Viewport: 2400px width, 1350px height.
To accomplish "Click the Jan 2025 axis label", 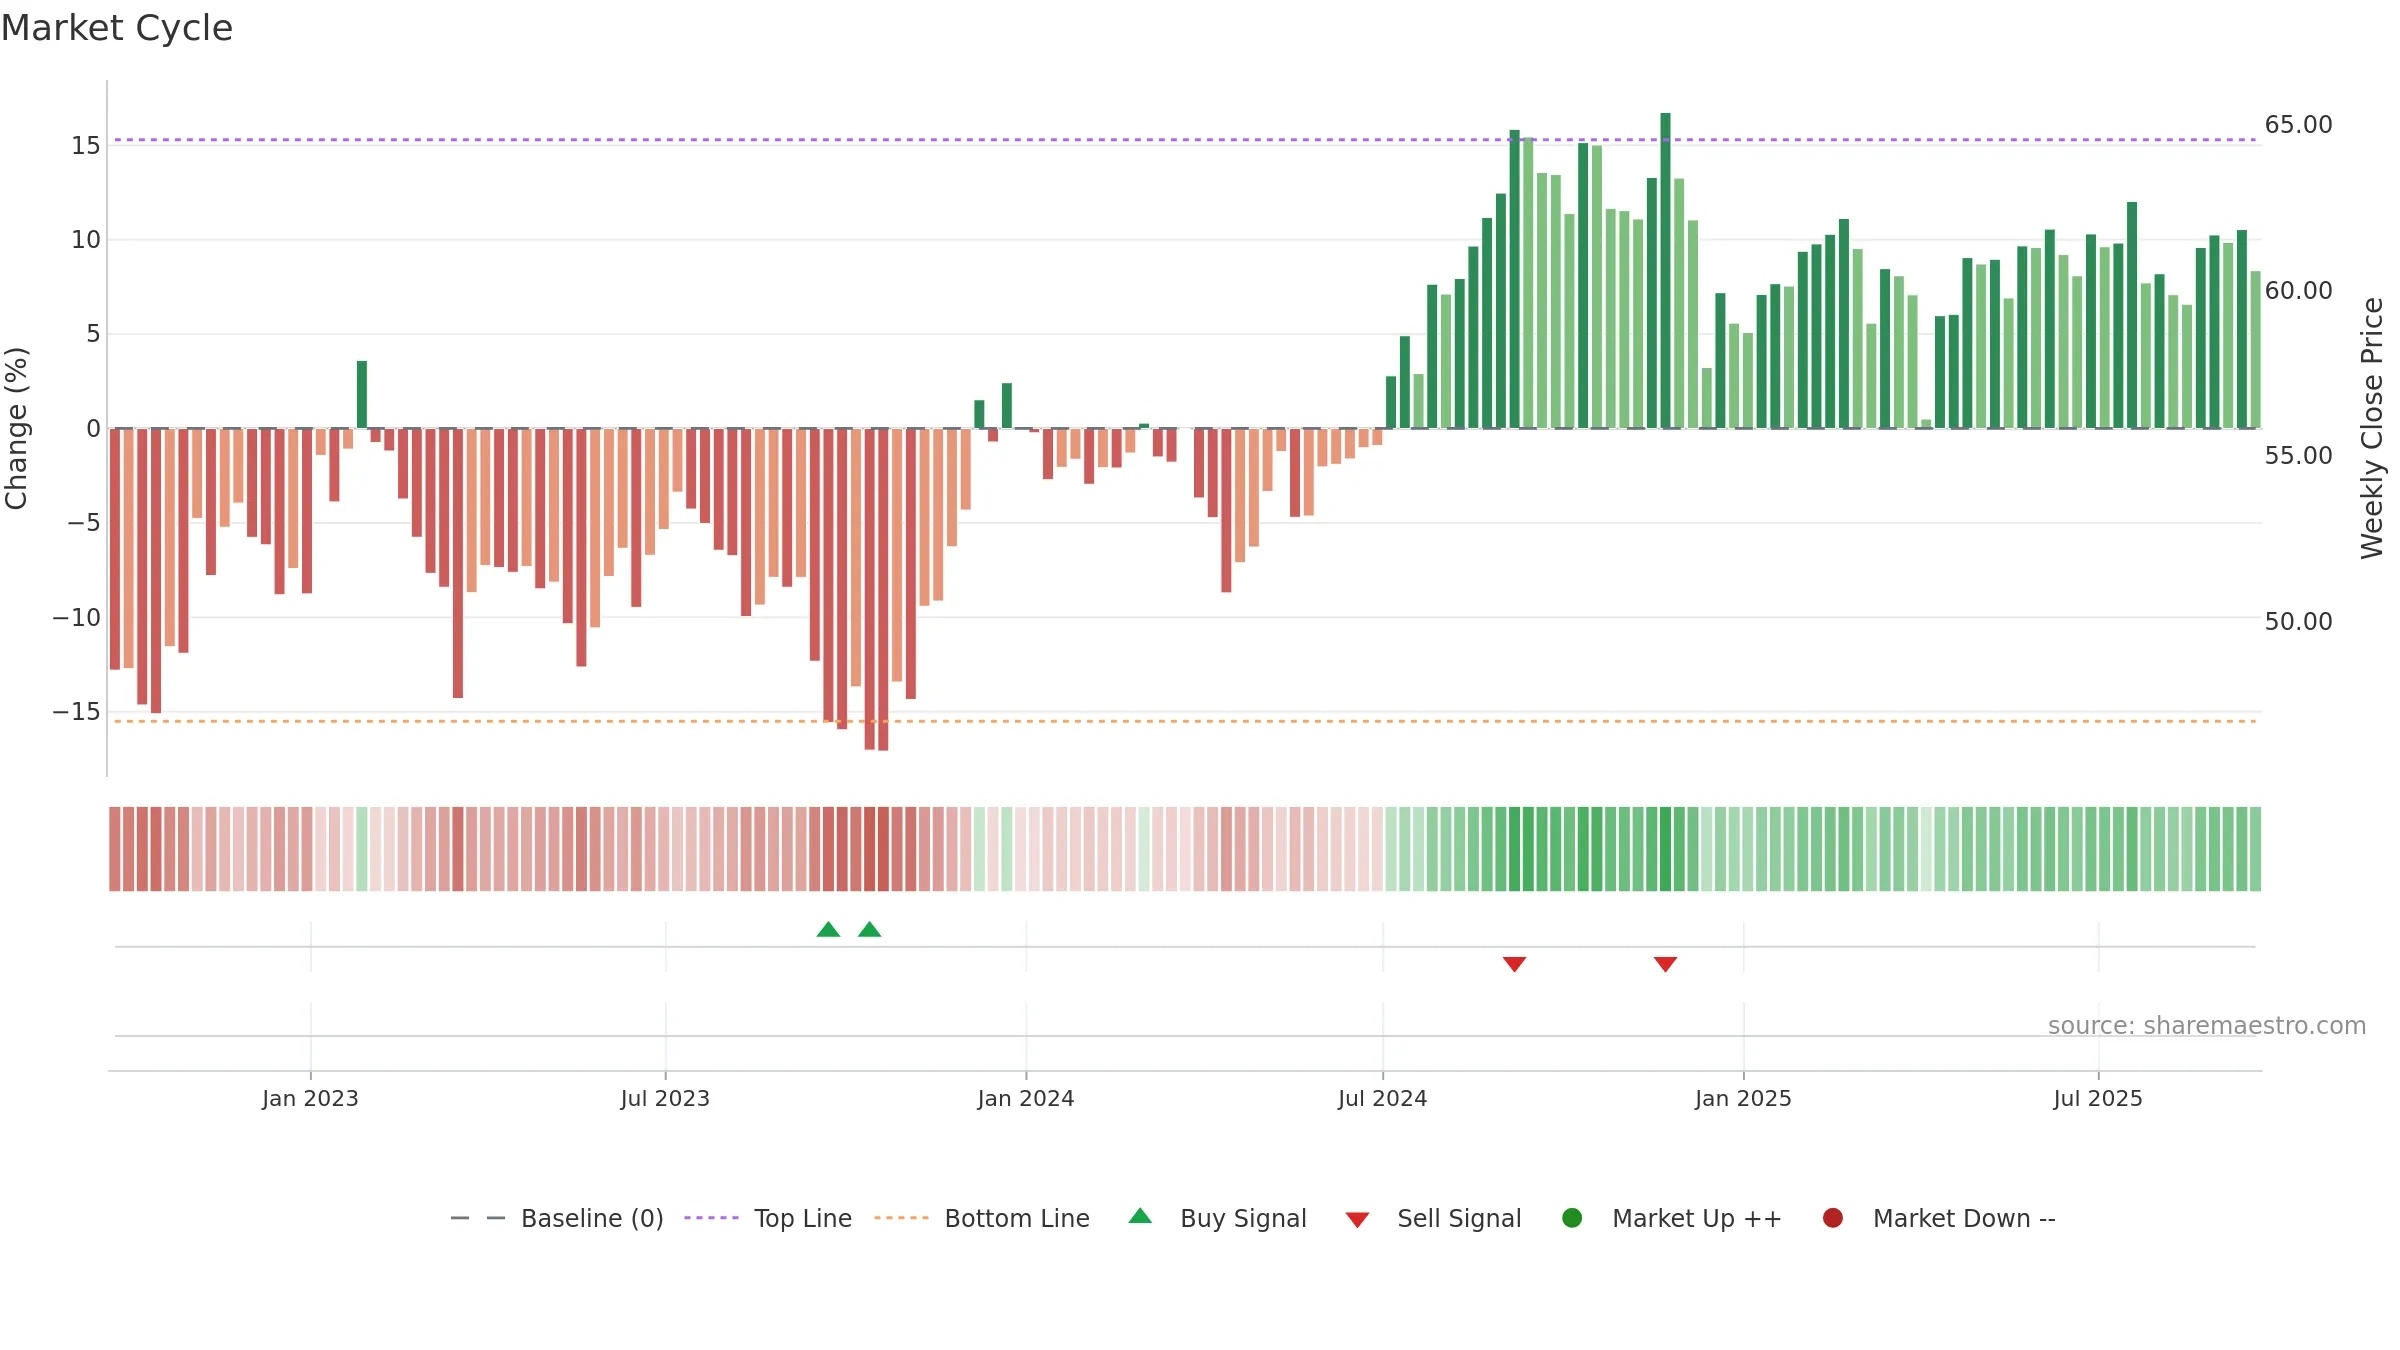I will tap(1743, 1098).
